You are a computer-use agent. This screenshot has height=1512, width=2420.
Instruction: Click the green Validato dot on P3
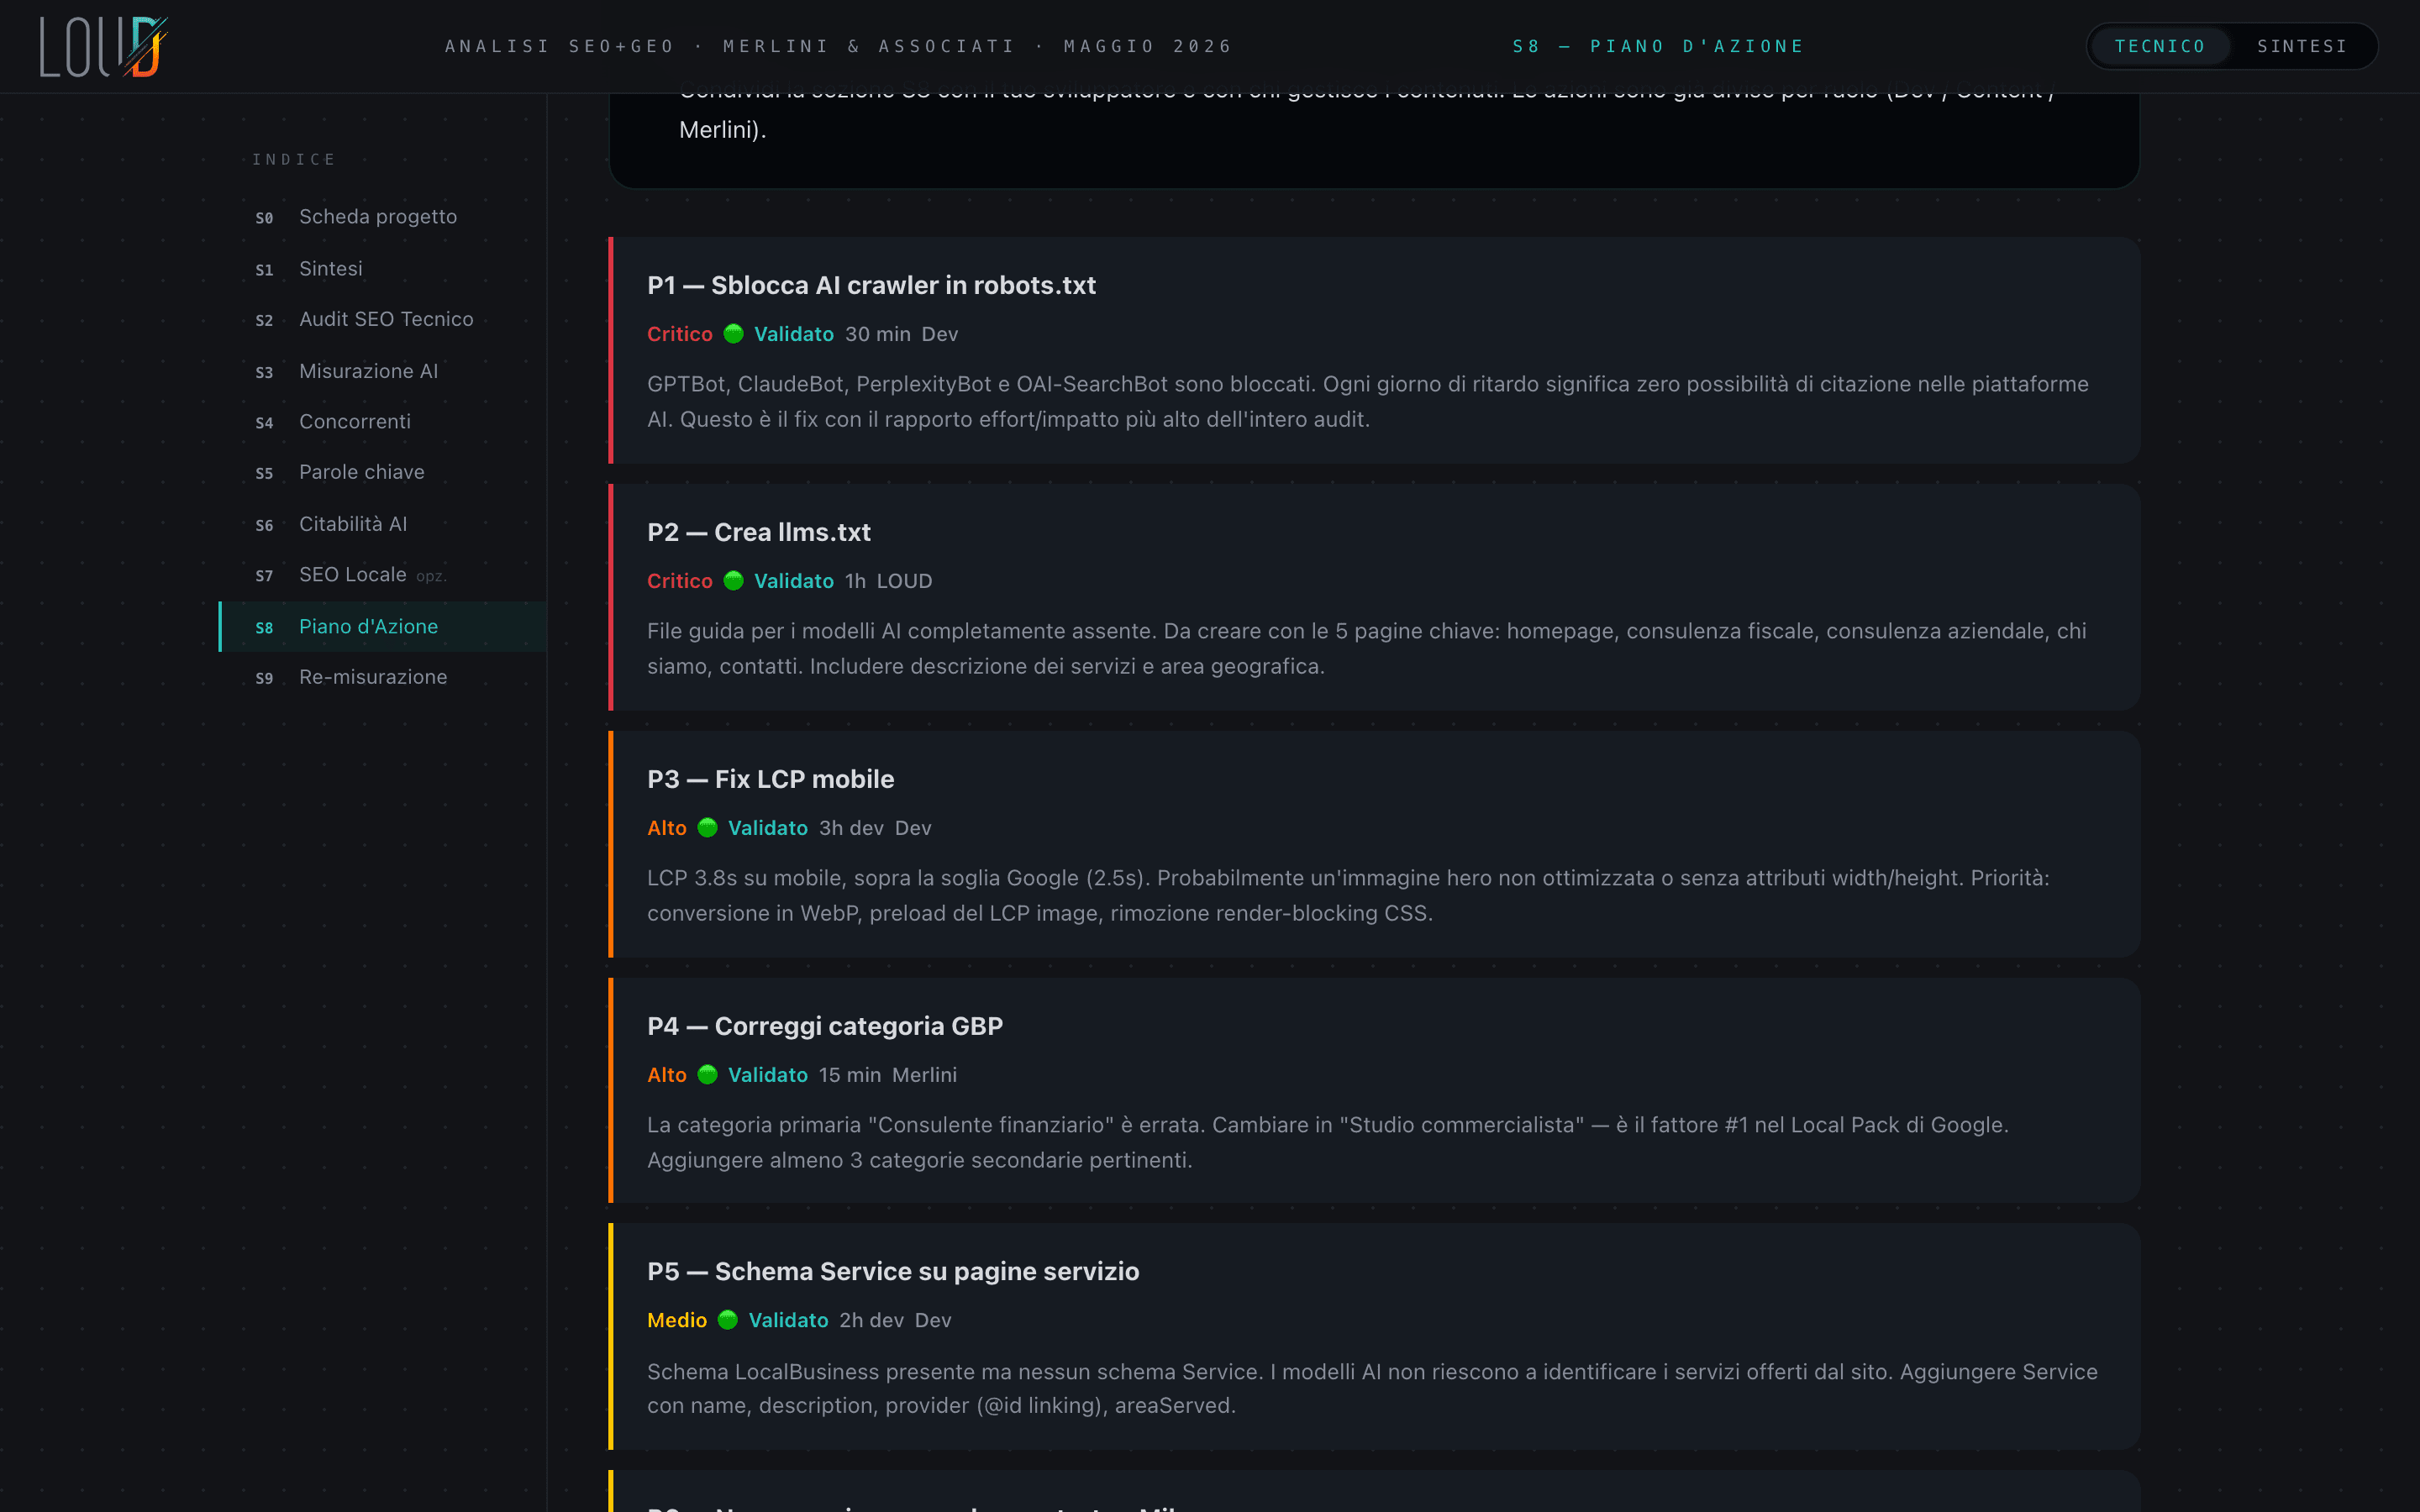[707, 828]
